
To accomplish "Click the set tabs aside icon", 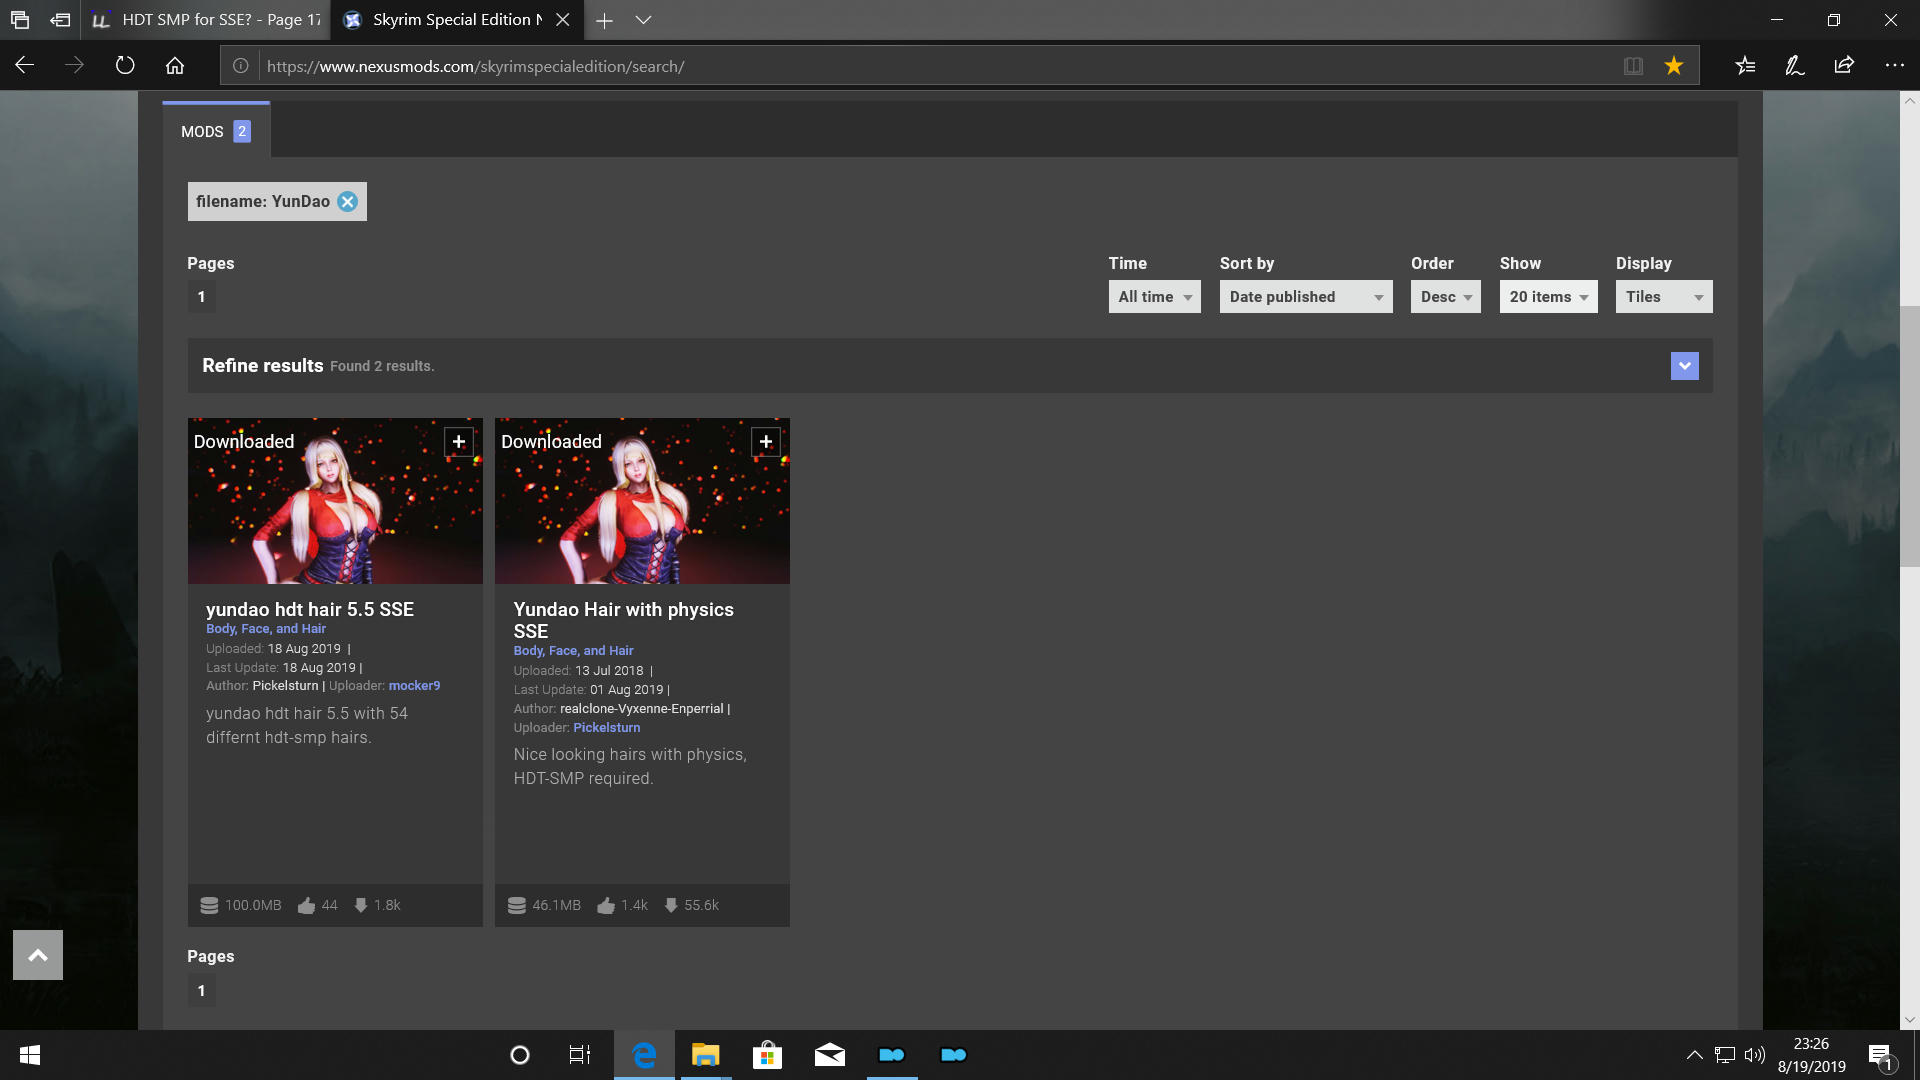I will pyautogui.click(x=60, y=20).
